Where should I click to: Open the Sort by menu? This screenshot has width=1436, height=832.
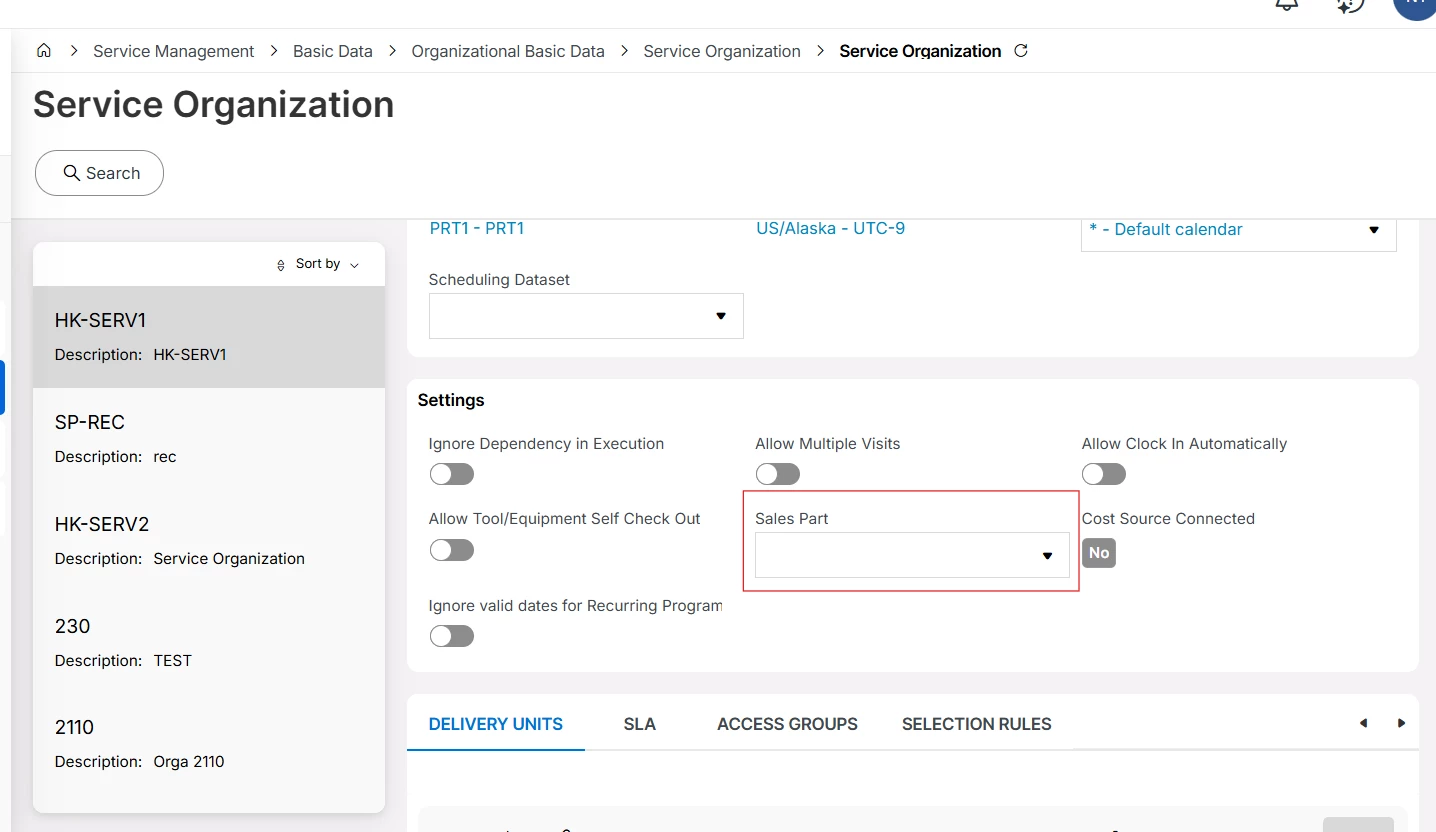pos(318,264)
